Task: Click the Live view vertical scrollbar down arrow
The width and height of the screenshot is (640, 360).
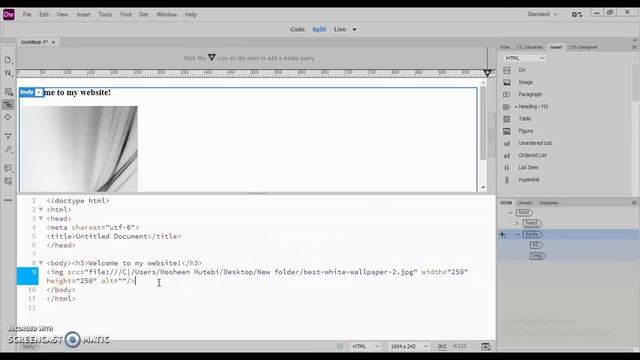Action: (x=483, y=188)
